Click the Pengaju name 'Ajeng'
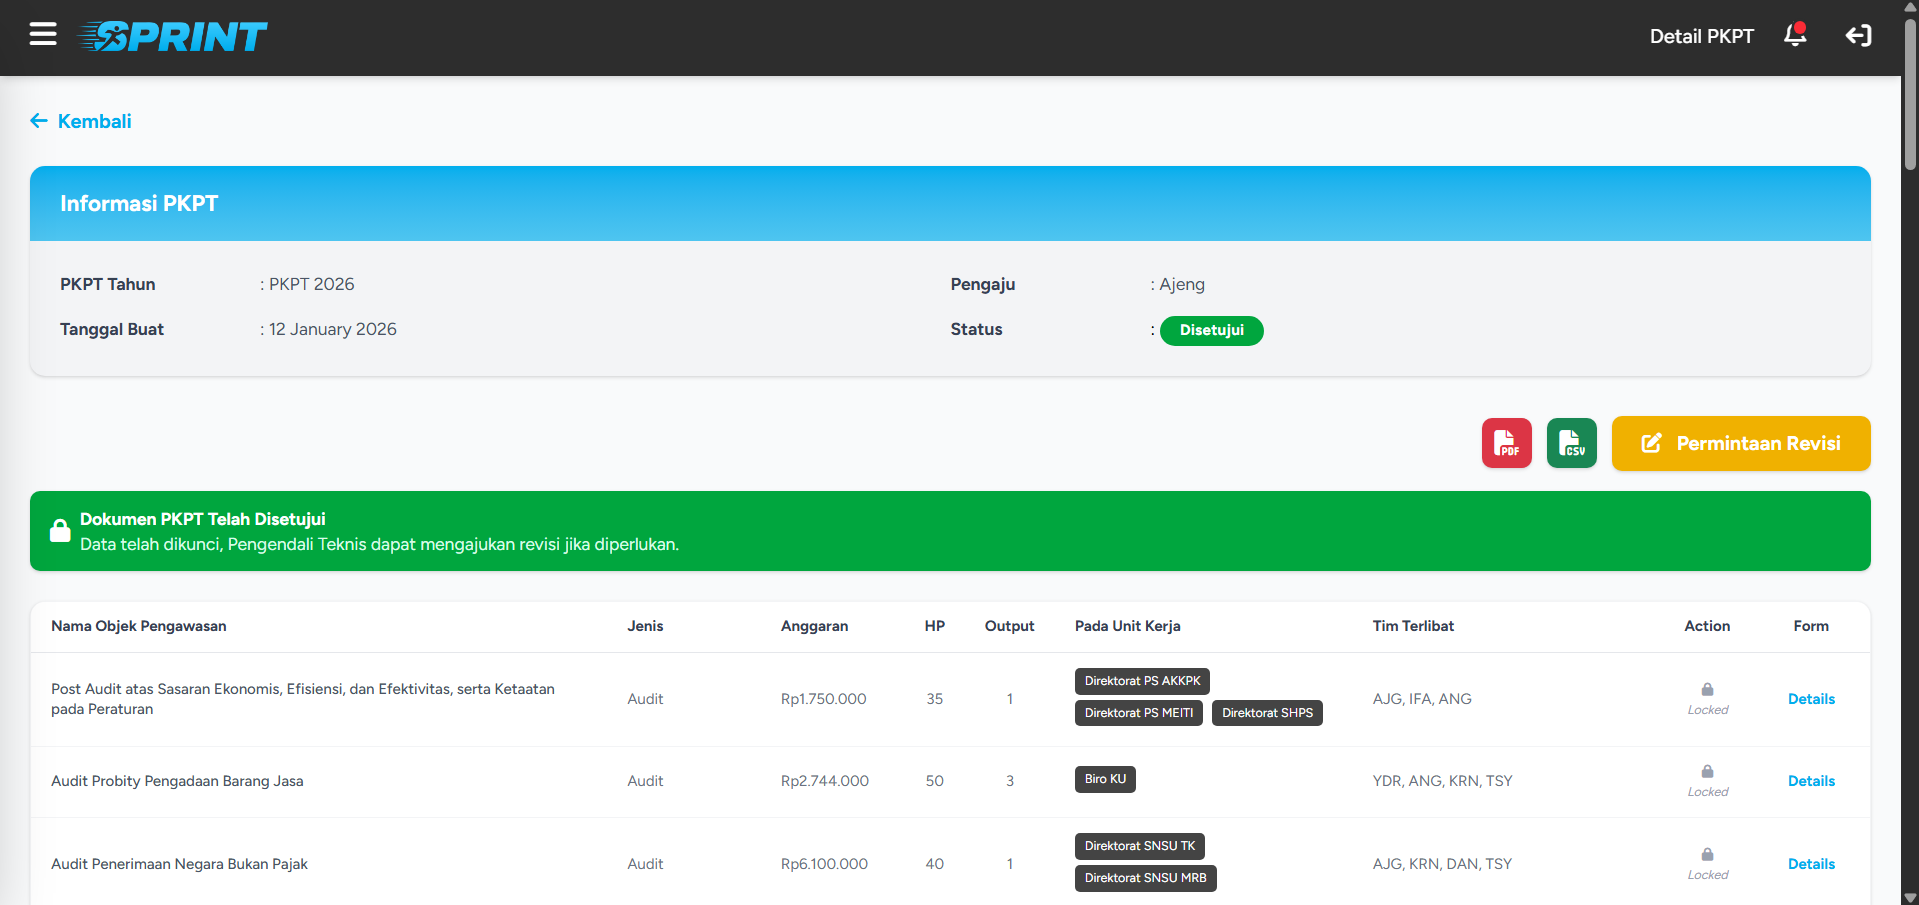 1182,284
